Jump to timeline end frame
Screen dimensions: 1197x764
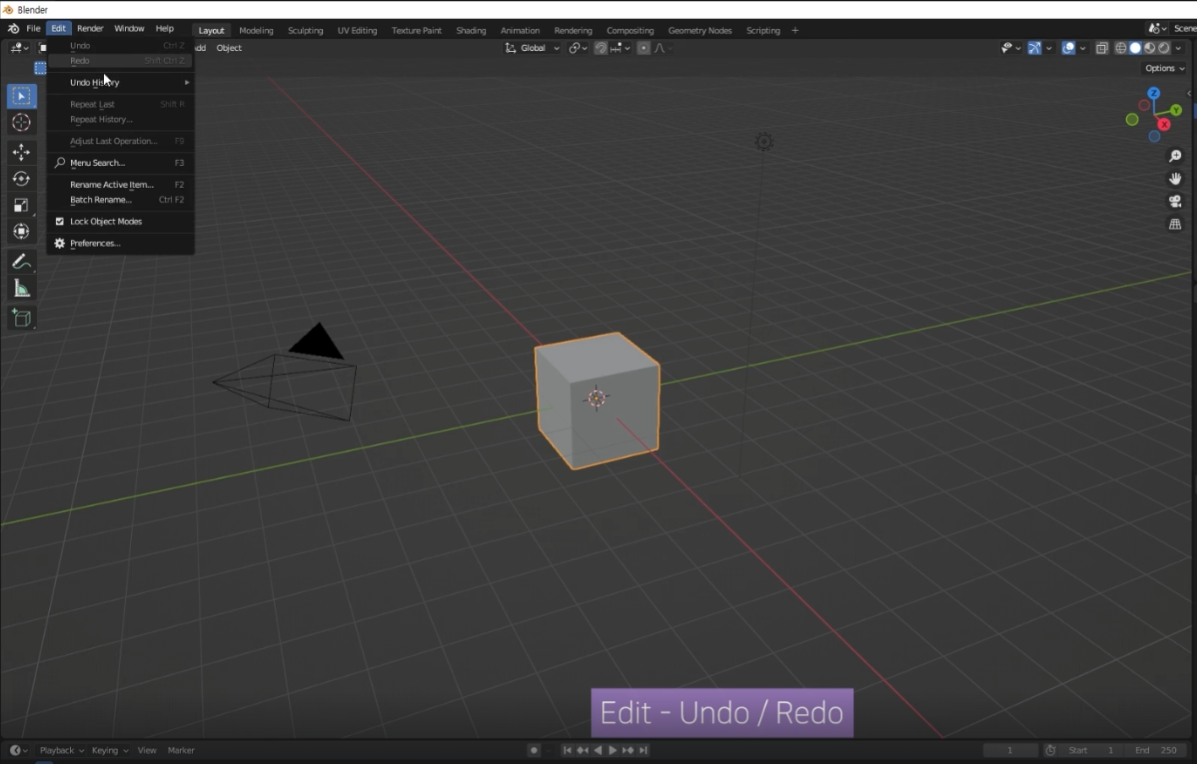coord(644,750)
